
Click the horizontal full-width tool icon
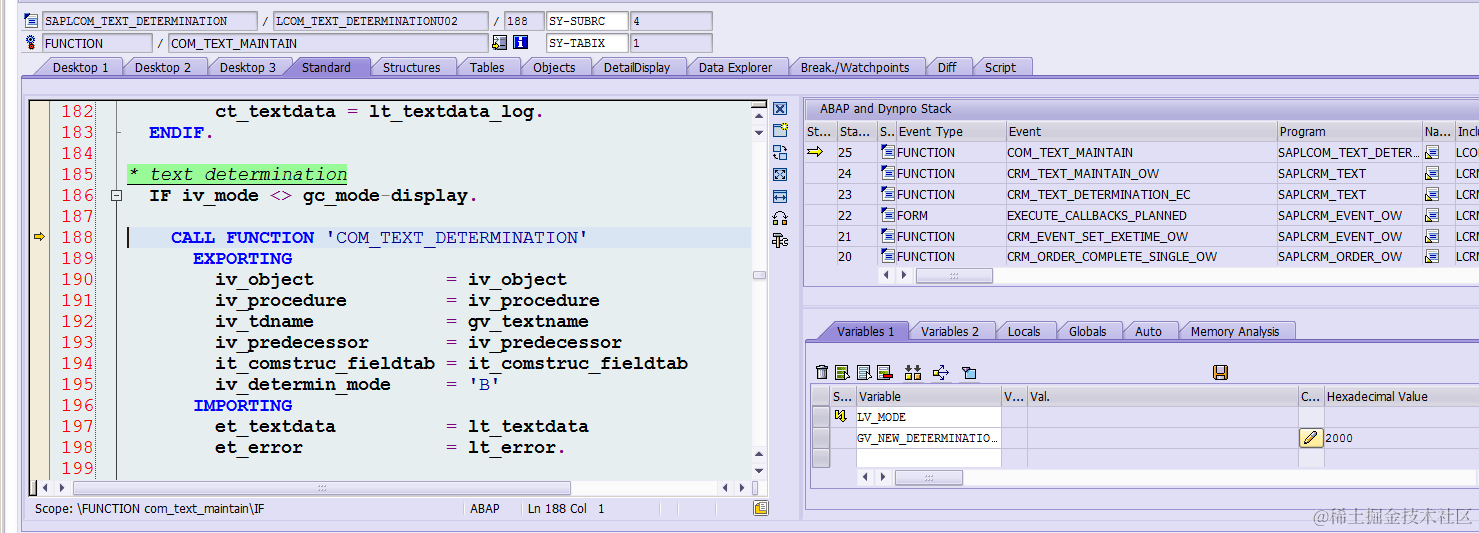[780, 196]
